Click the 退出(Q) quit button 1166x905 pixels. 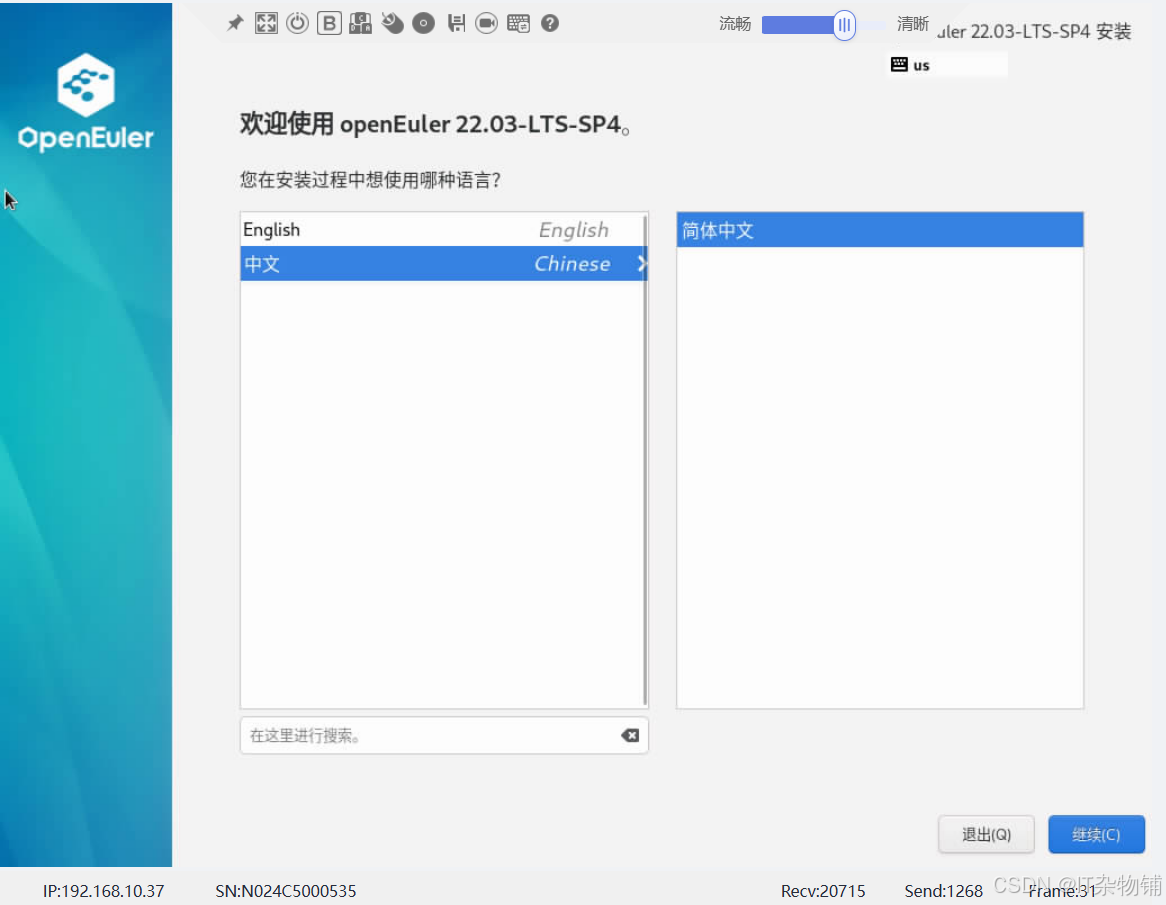(986, 834)
